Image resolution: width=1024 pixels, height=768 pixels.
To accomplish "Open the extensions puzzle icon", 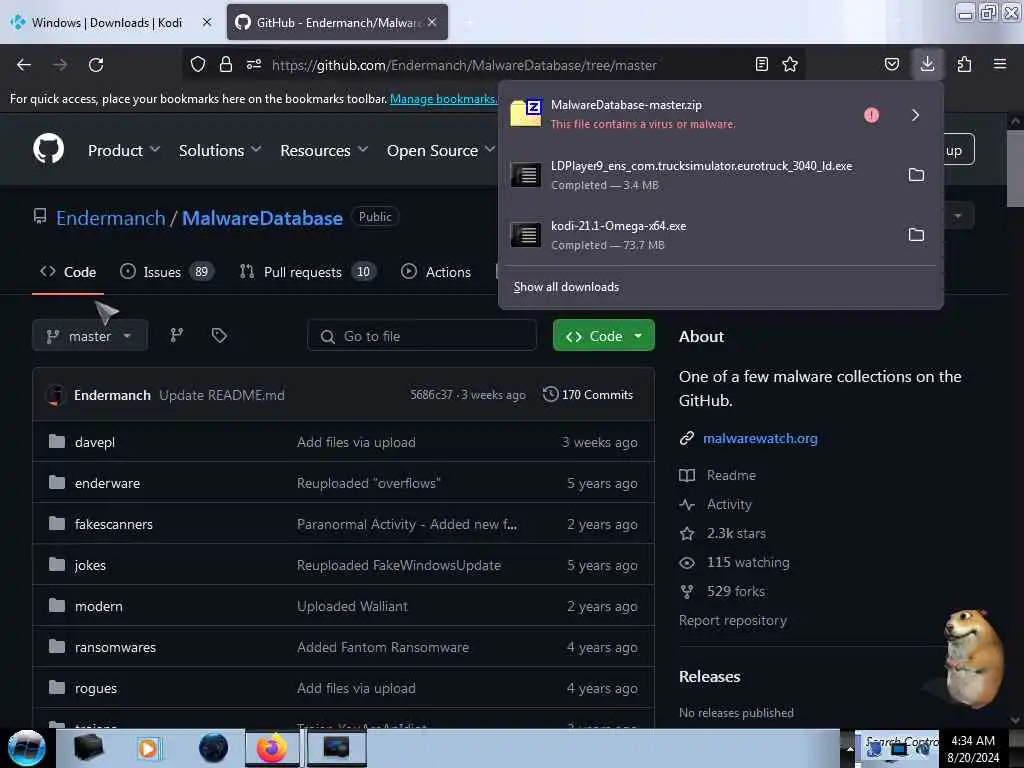I will (x=964, y=64).
